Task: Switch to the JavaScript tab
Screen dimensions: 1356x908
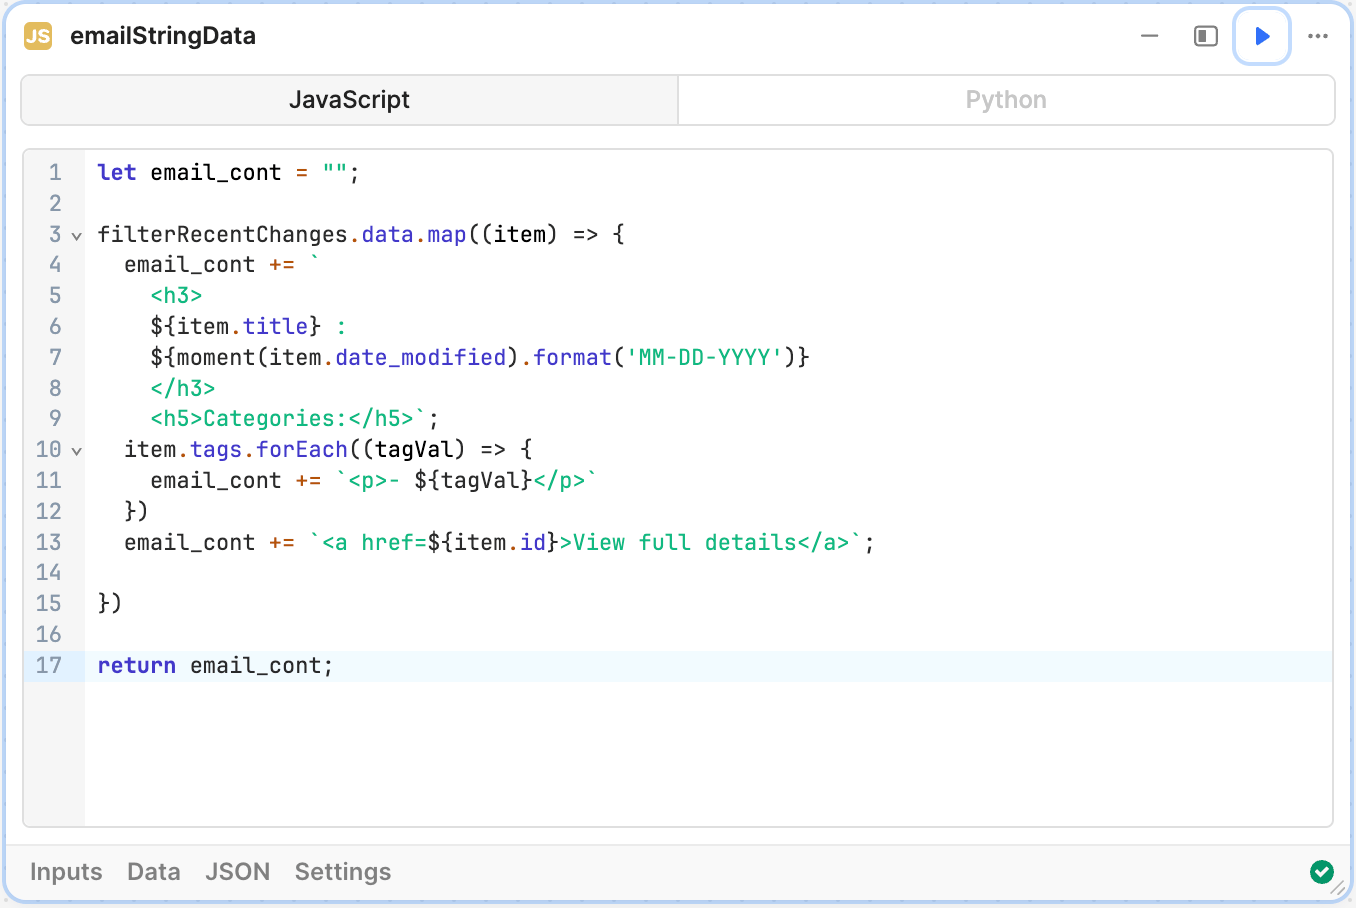Action: point(350,100)
